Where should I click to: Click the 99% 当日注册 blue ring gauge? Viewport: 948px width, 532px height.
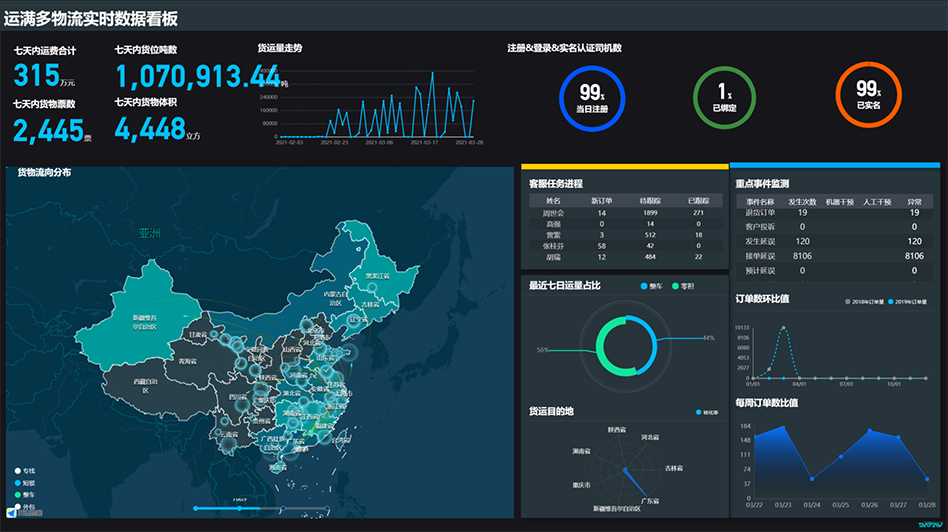(x=591, y=97)
